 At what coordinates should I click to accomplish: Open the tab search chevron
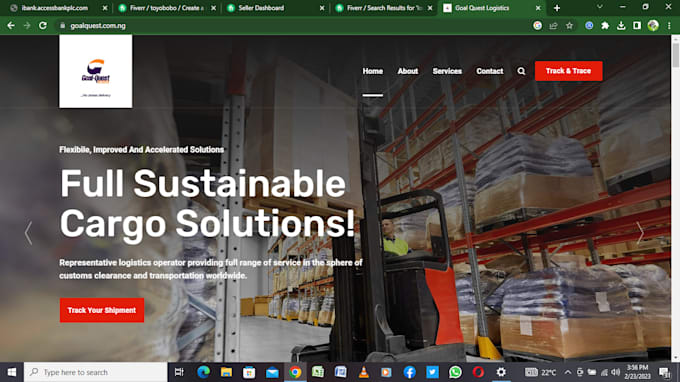[600, 7]
